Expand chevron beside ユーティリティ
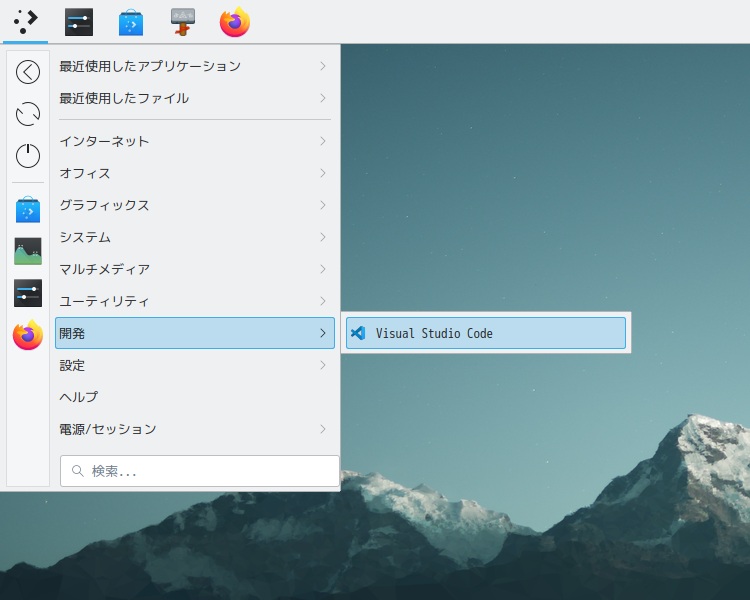750x600 pixels. coord(323,301)
